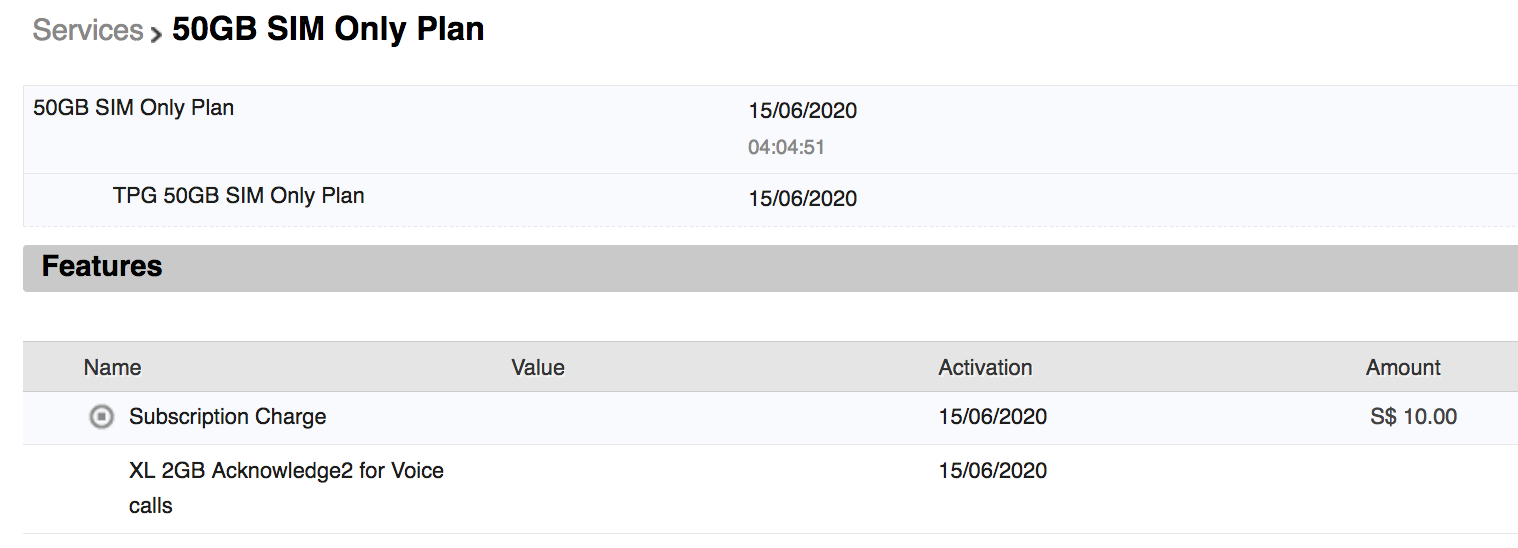
Task: Click the XL 2GB Acknowledge2 activation date
Action: coord(992,471)
